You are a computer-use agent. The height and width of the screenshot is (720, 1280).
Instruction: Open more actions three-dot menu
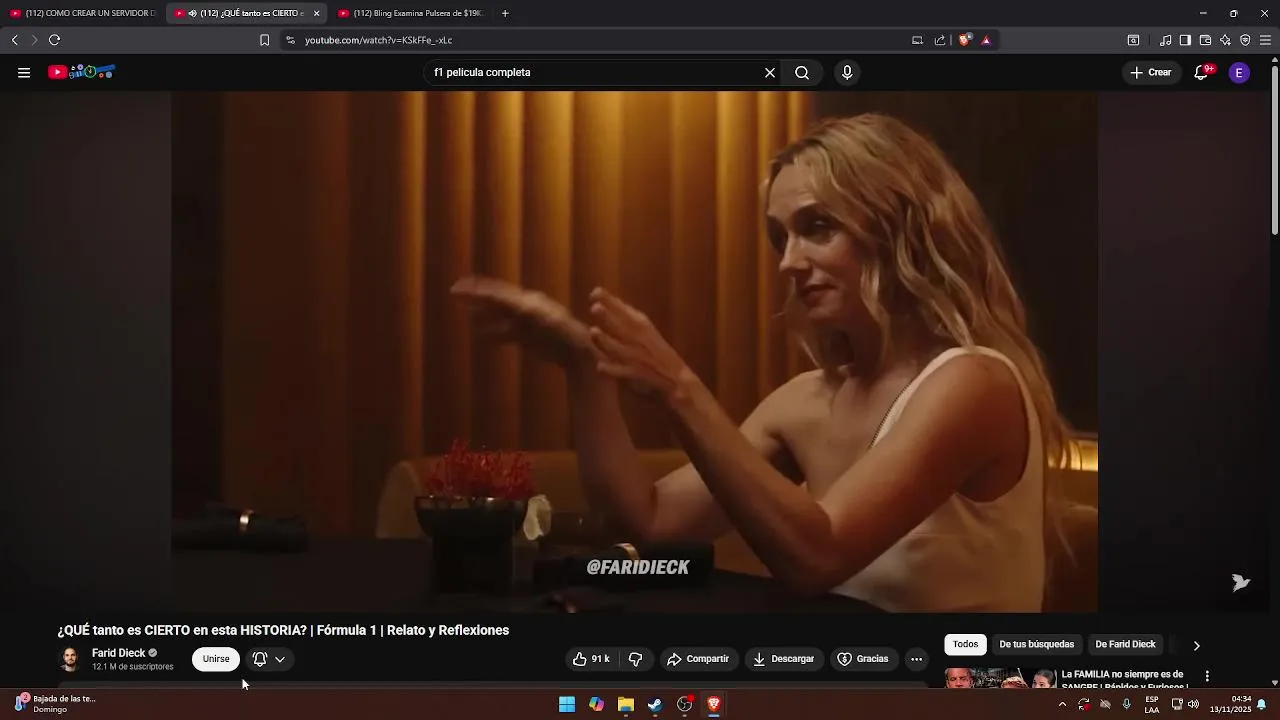pos(916,659)
